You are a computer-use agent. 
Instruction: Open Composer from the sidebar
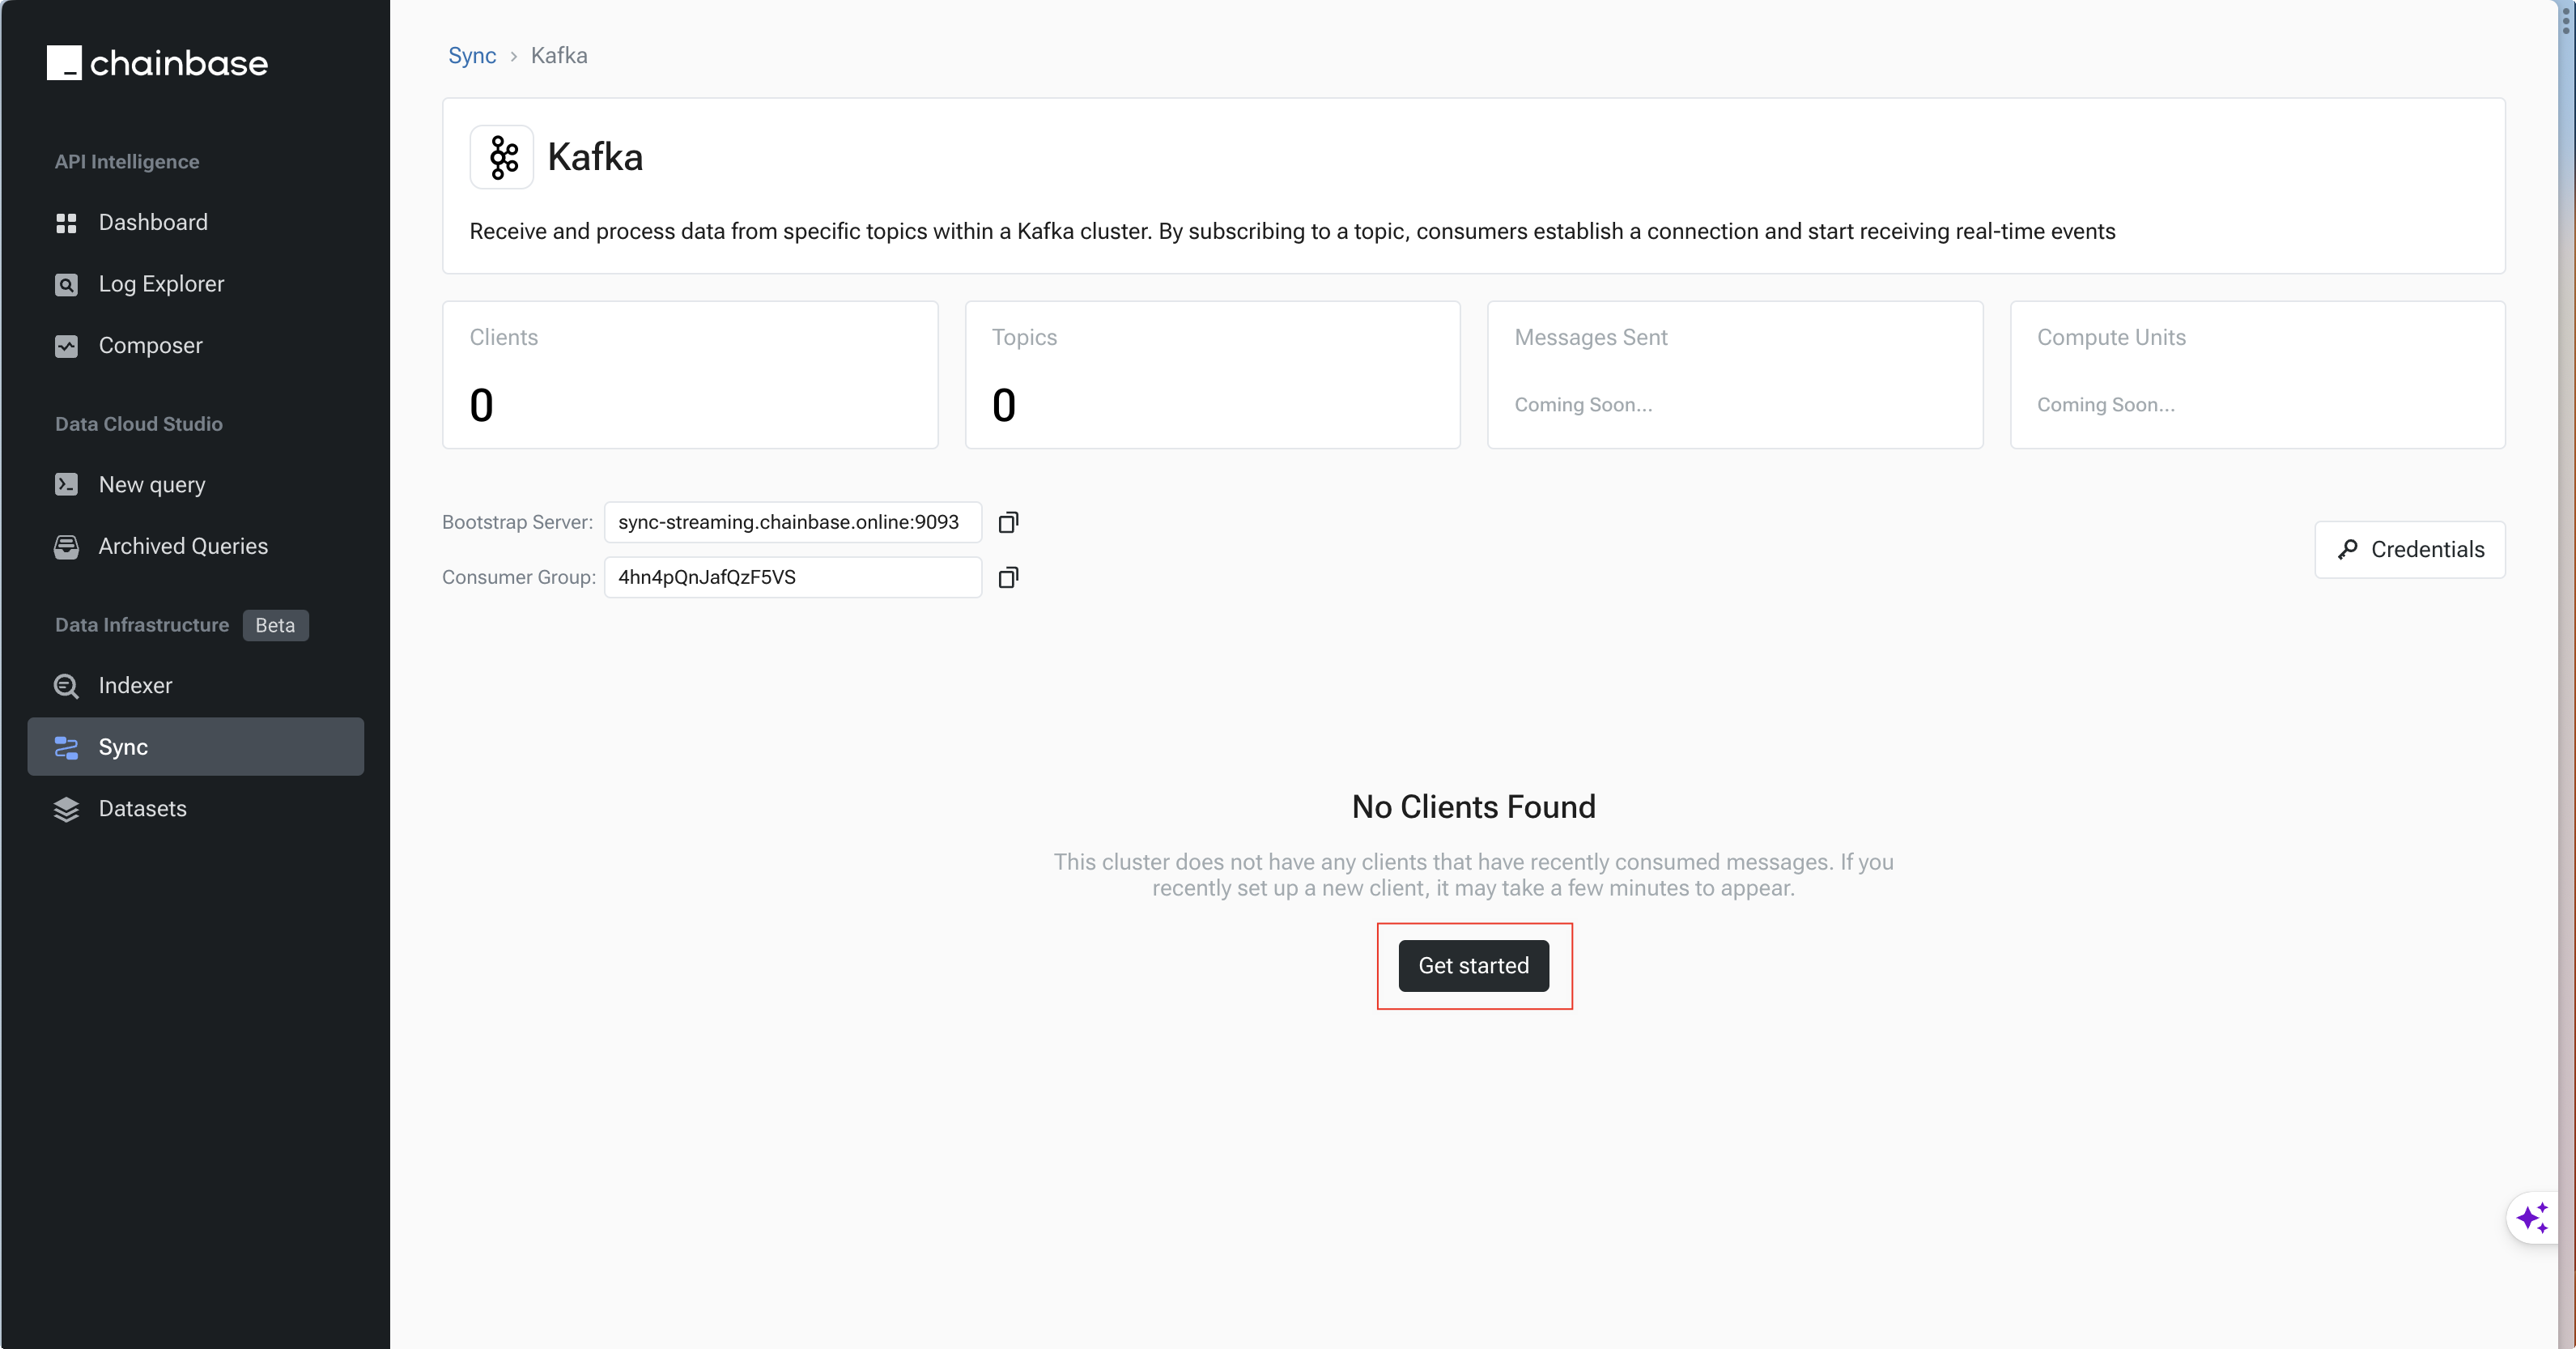pyautogui.click(x=150, y=346)
